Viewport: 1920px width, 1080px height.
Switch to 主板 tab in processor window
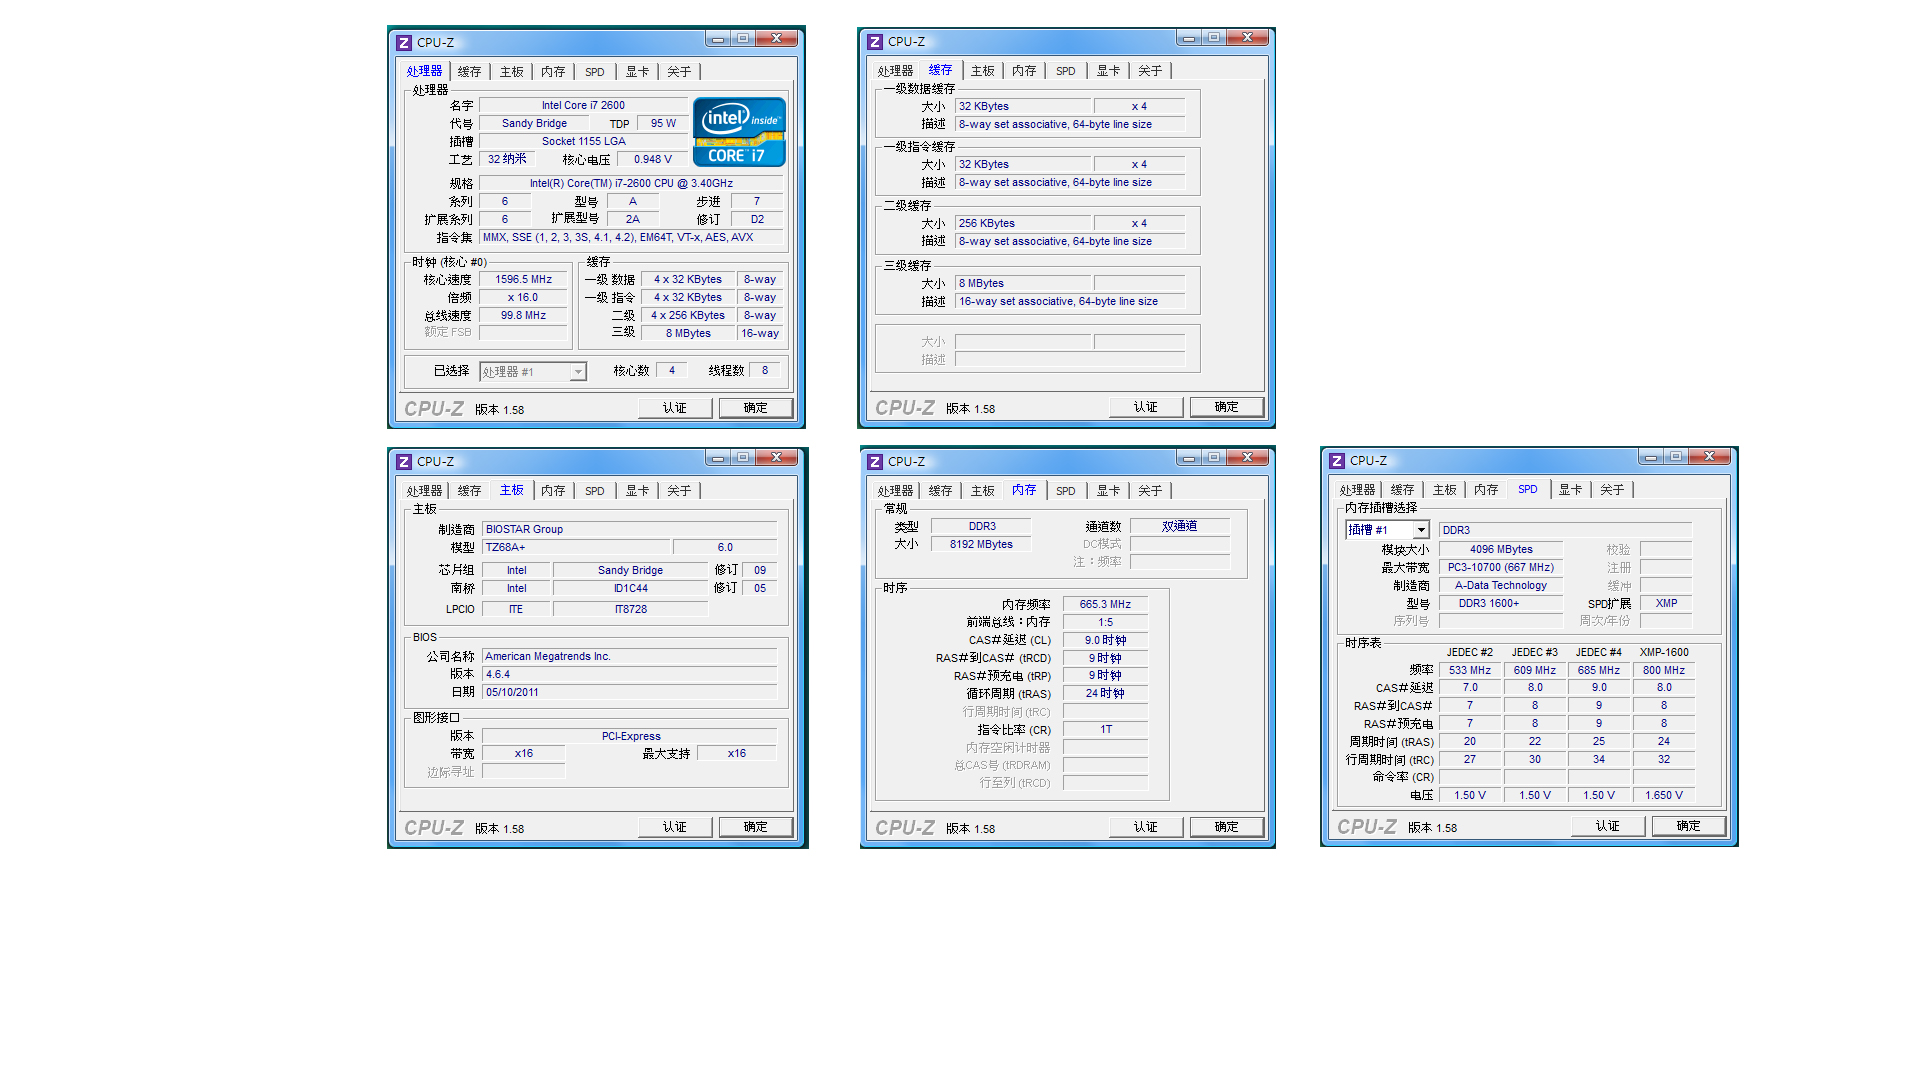point(511,72)
